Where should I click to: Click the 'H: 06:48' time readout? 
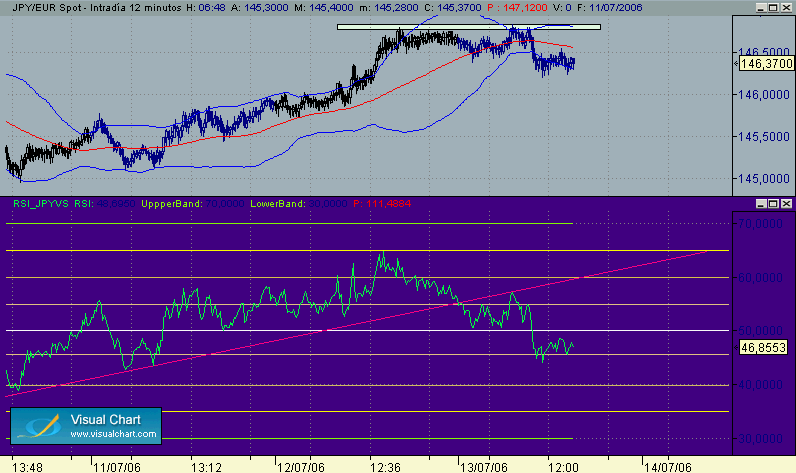[206, 8]
